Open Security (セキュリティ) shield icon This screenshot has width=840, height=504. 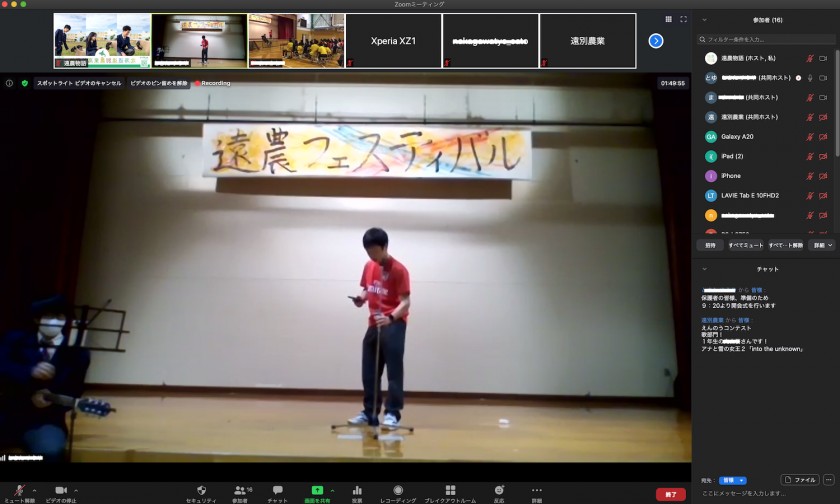tap(201, 490)
